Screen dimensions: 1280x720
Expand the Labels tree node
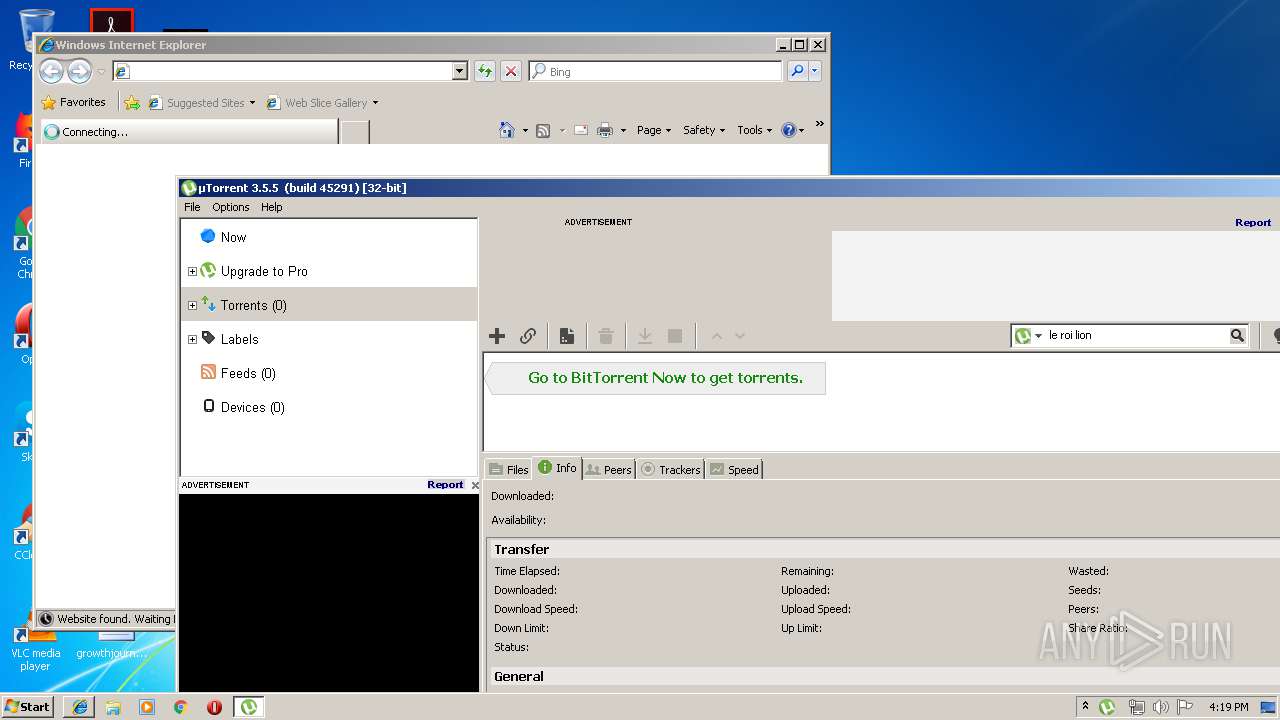coord(192,339)
